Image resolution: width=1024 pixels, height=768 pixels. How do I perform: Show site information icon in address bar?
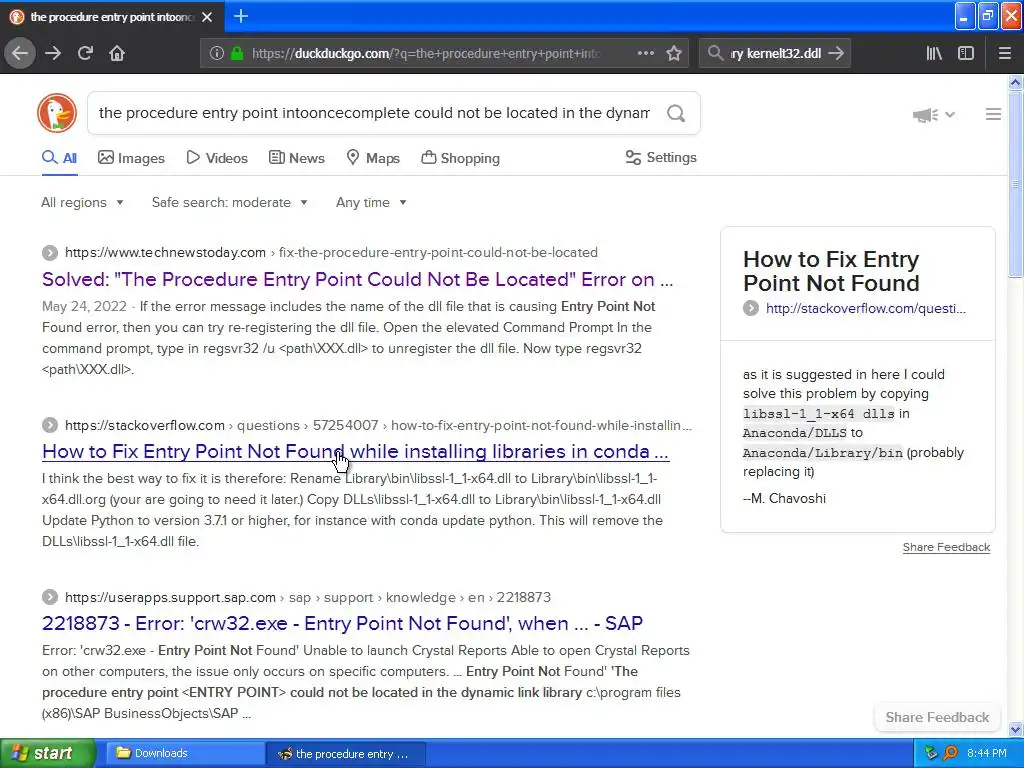(x=216, y=53)
